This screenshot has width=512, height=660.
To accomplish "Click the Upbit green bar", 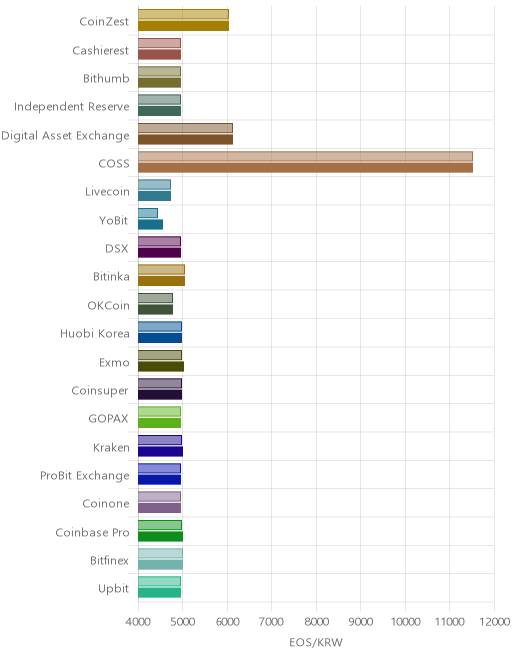I will (160, 593).
